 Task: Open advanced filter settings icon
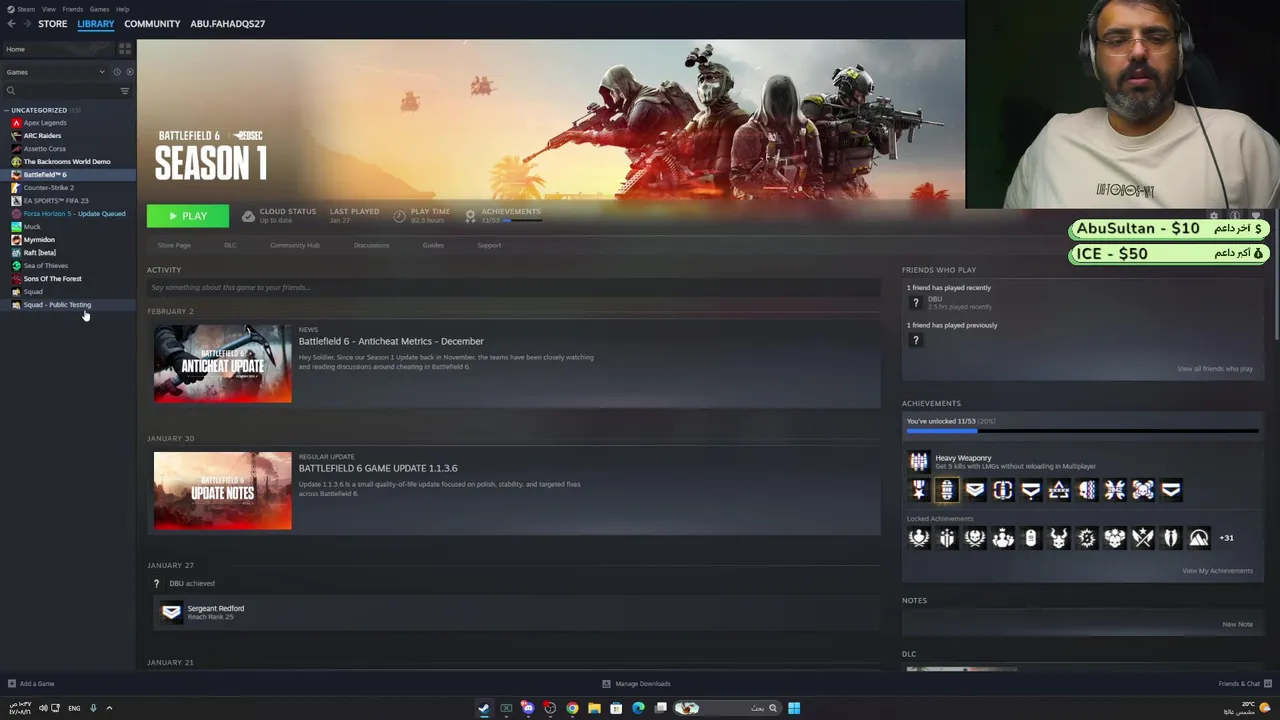(x=125, y=91)
